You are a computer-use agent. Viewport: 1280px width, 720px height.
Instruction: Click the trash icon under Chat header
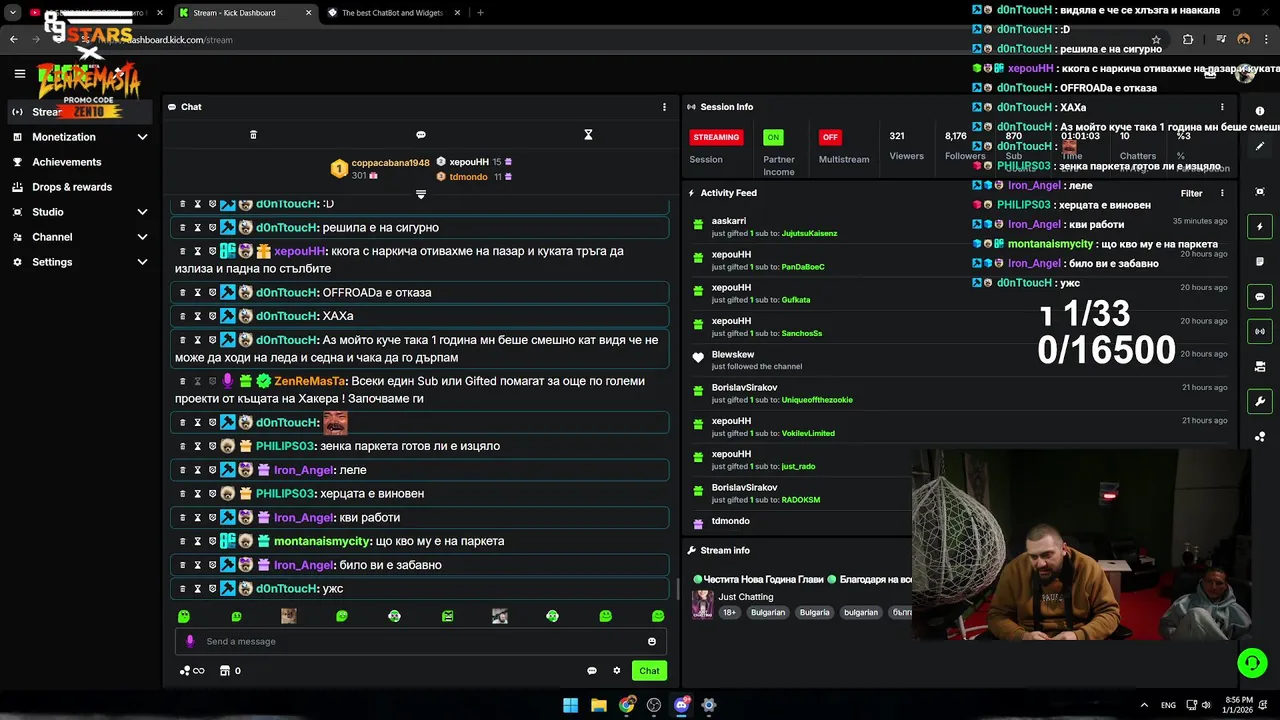pos(253,135)
